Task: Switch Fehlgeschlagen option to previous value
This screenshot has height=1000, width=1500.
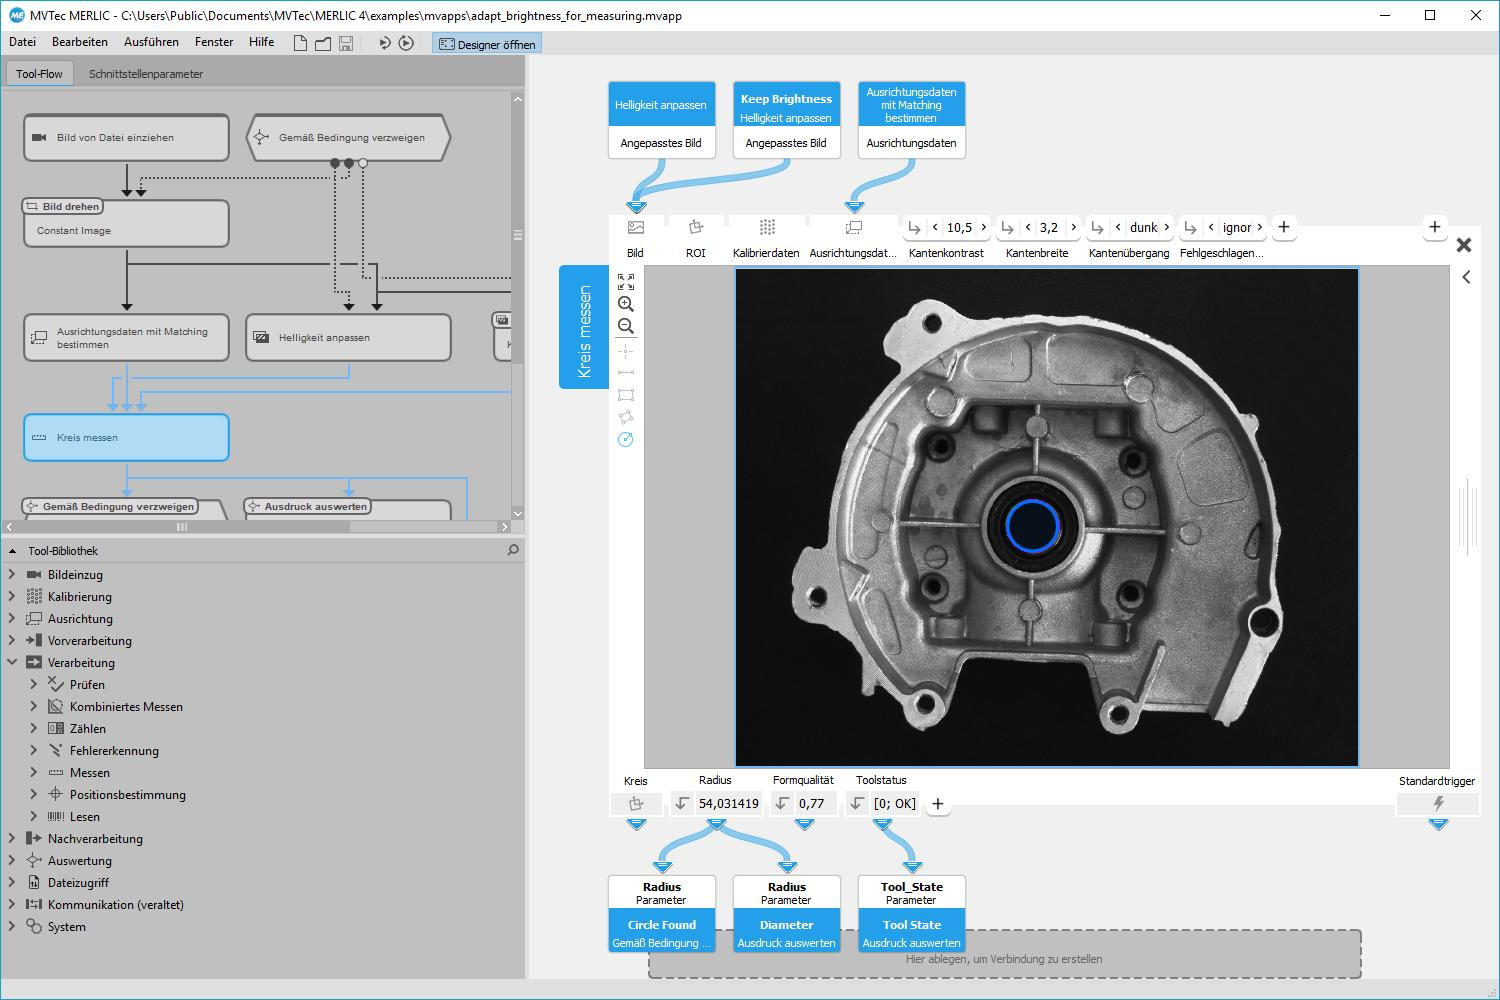Action: tap(1211, 227)
